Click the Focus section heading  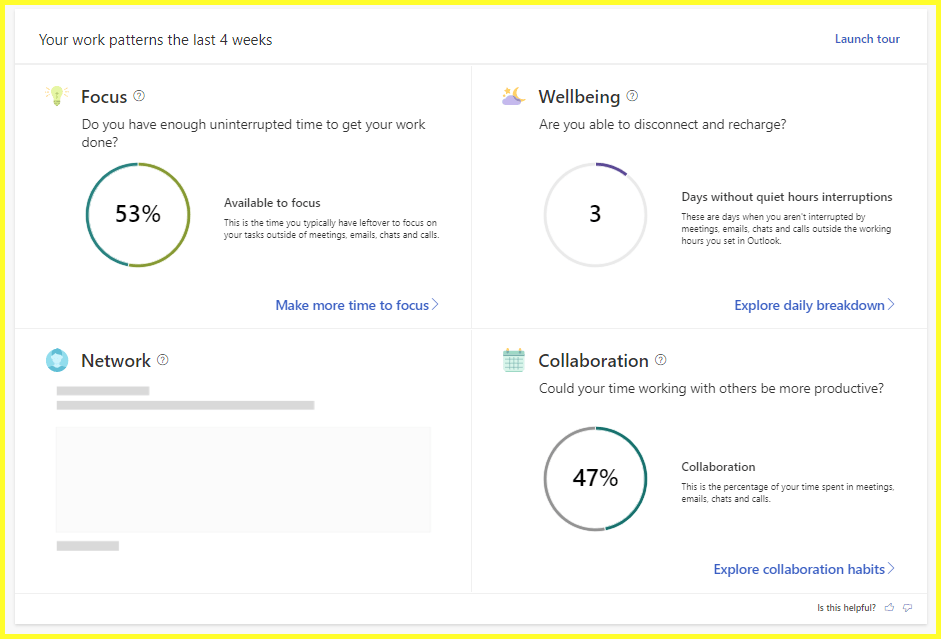(104, 97)
